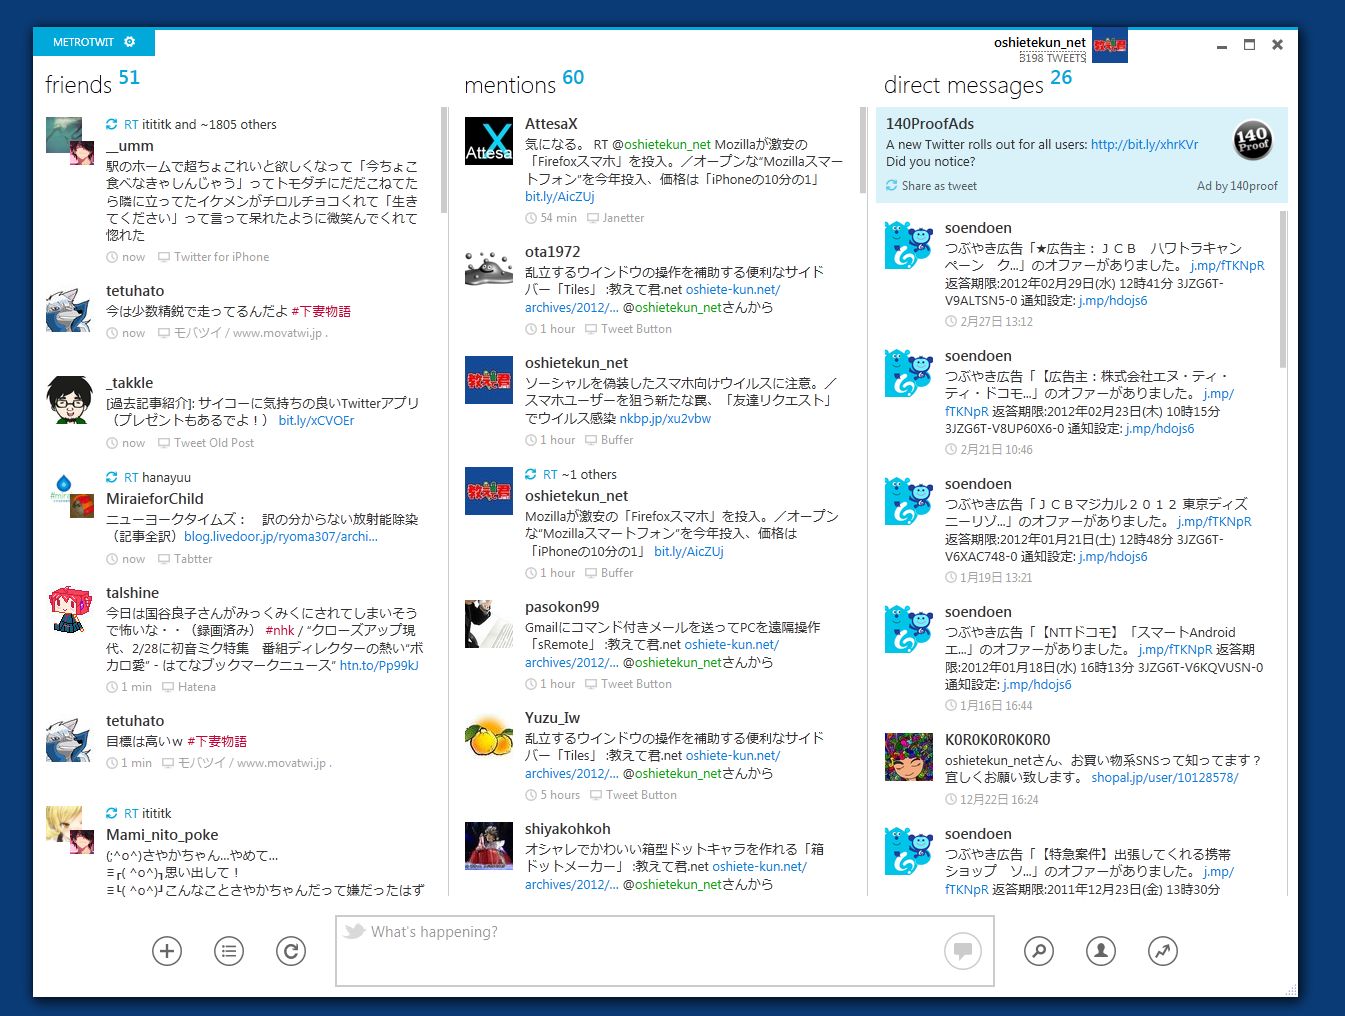Click retweet icon by RT hanayuu
This screenshot has height=1016, width=1345.
112,478
